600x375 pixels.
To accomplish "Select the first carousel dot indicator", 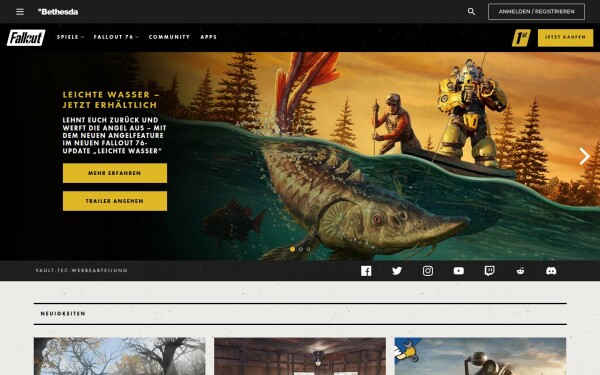I will pos(292,249).
